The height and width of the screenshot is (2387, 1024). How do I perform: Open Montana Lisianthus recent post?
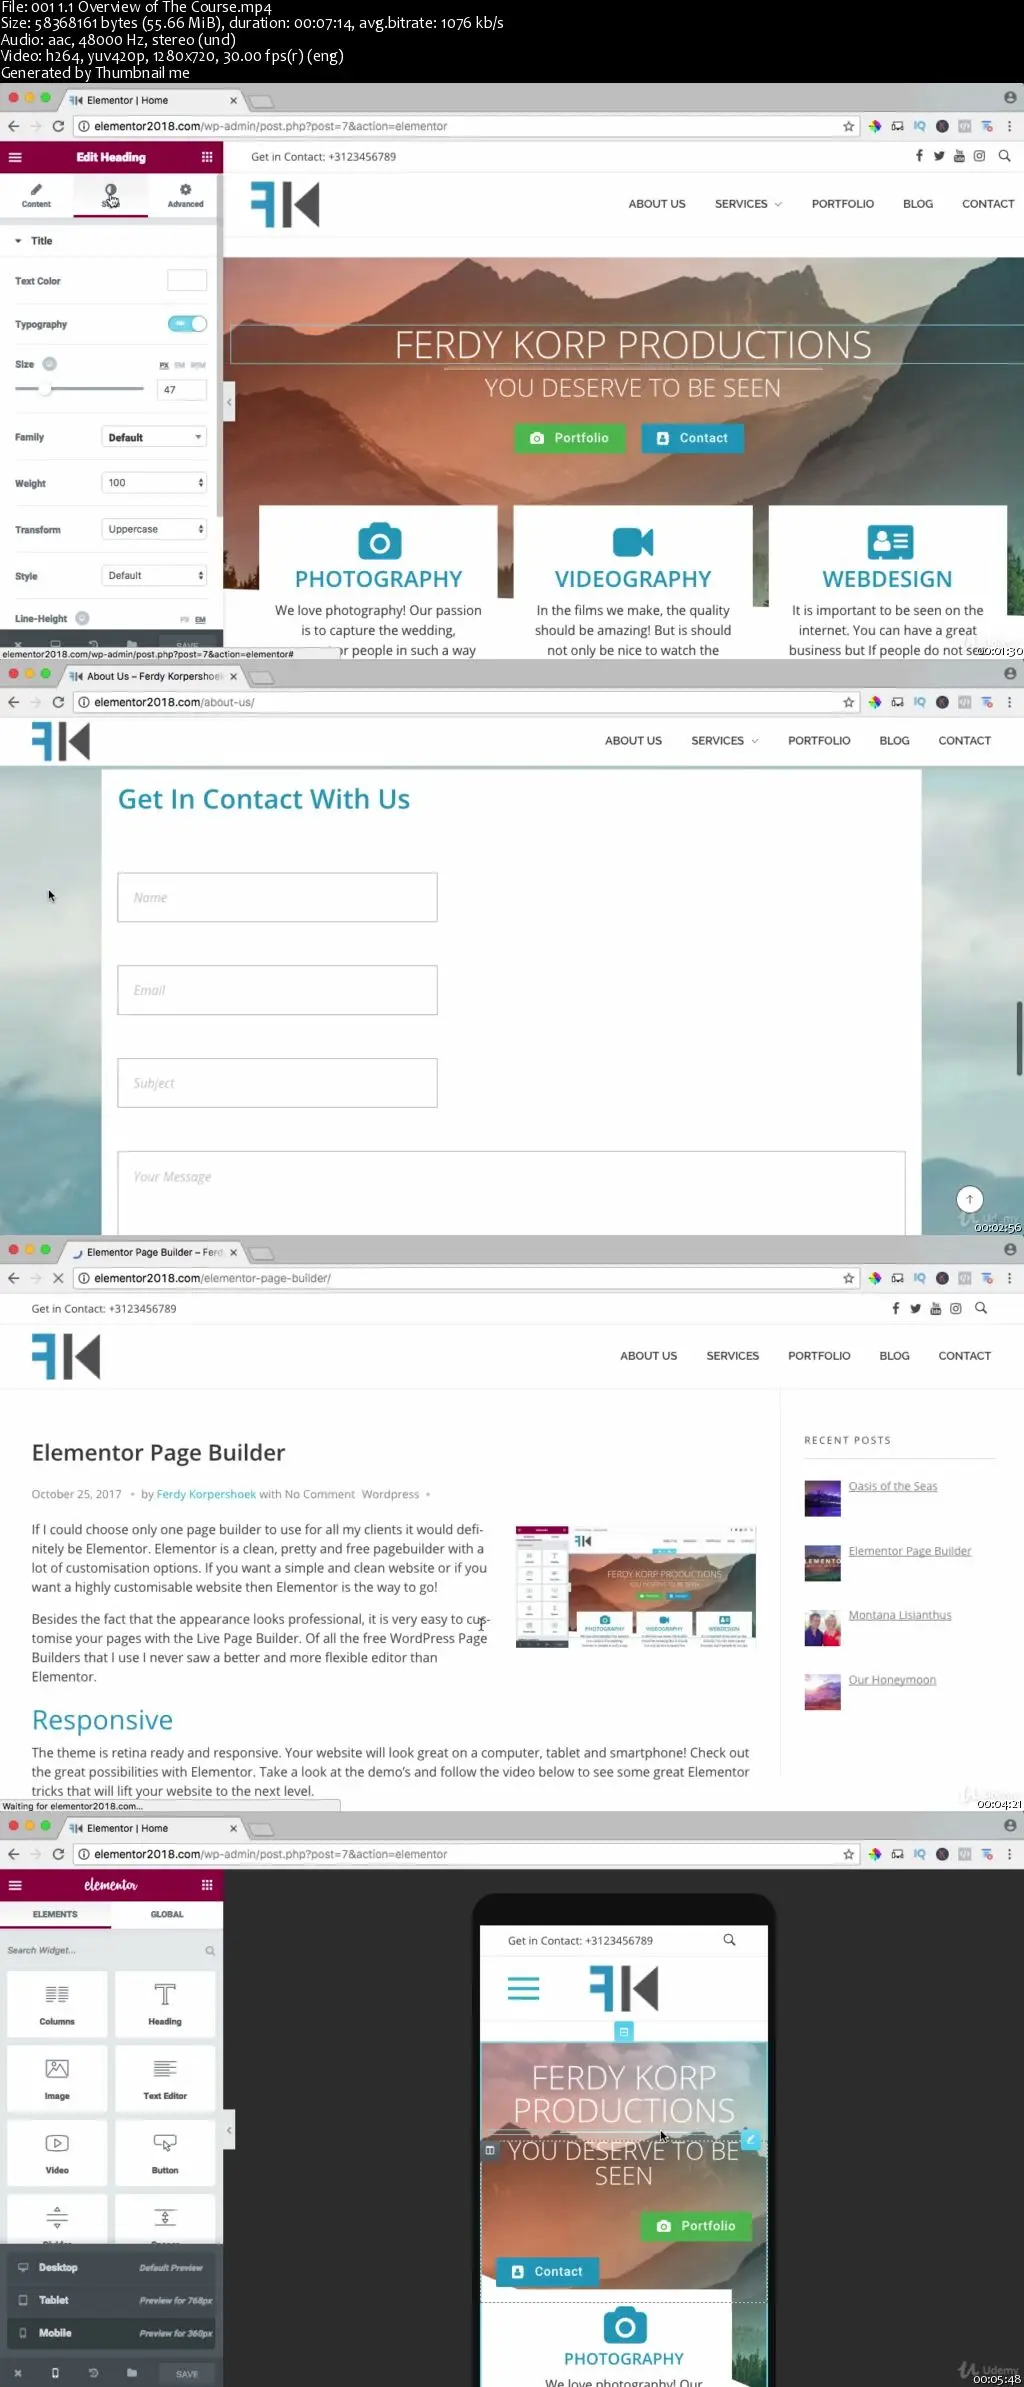click(900, 1615)
